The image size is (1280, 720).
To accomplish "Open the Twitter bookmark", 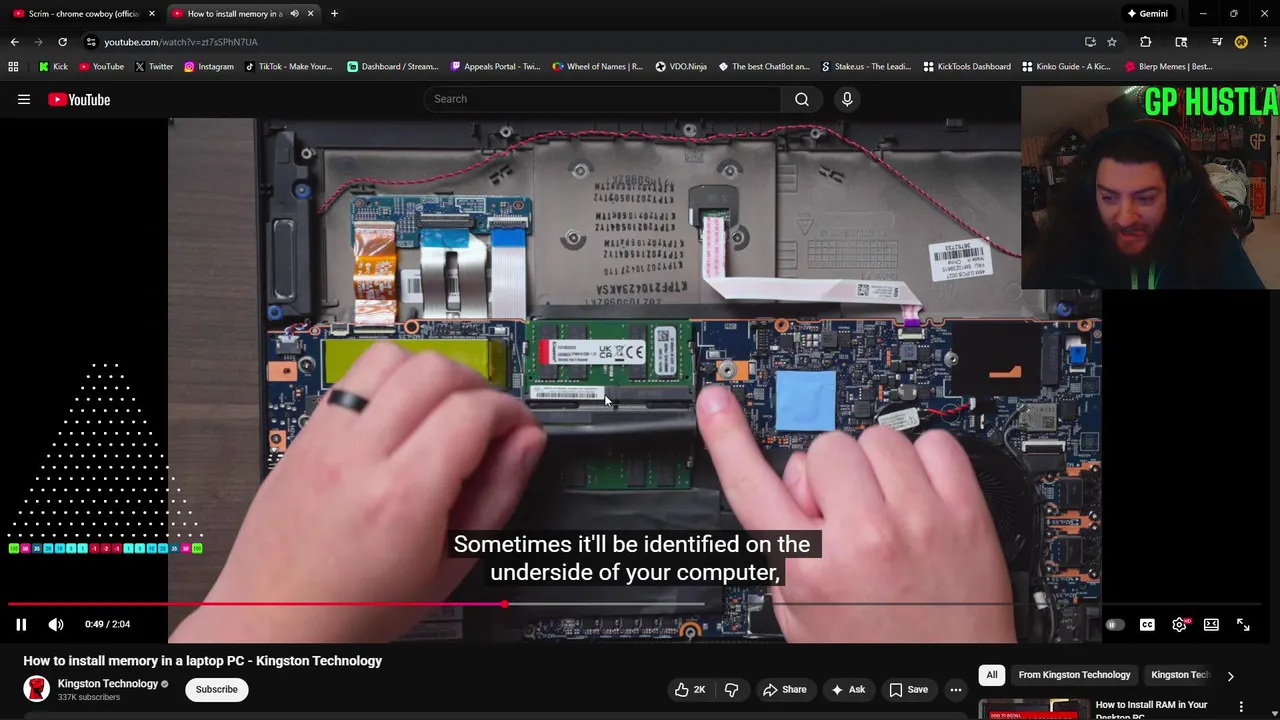I will pos(153,67).
